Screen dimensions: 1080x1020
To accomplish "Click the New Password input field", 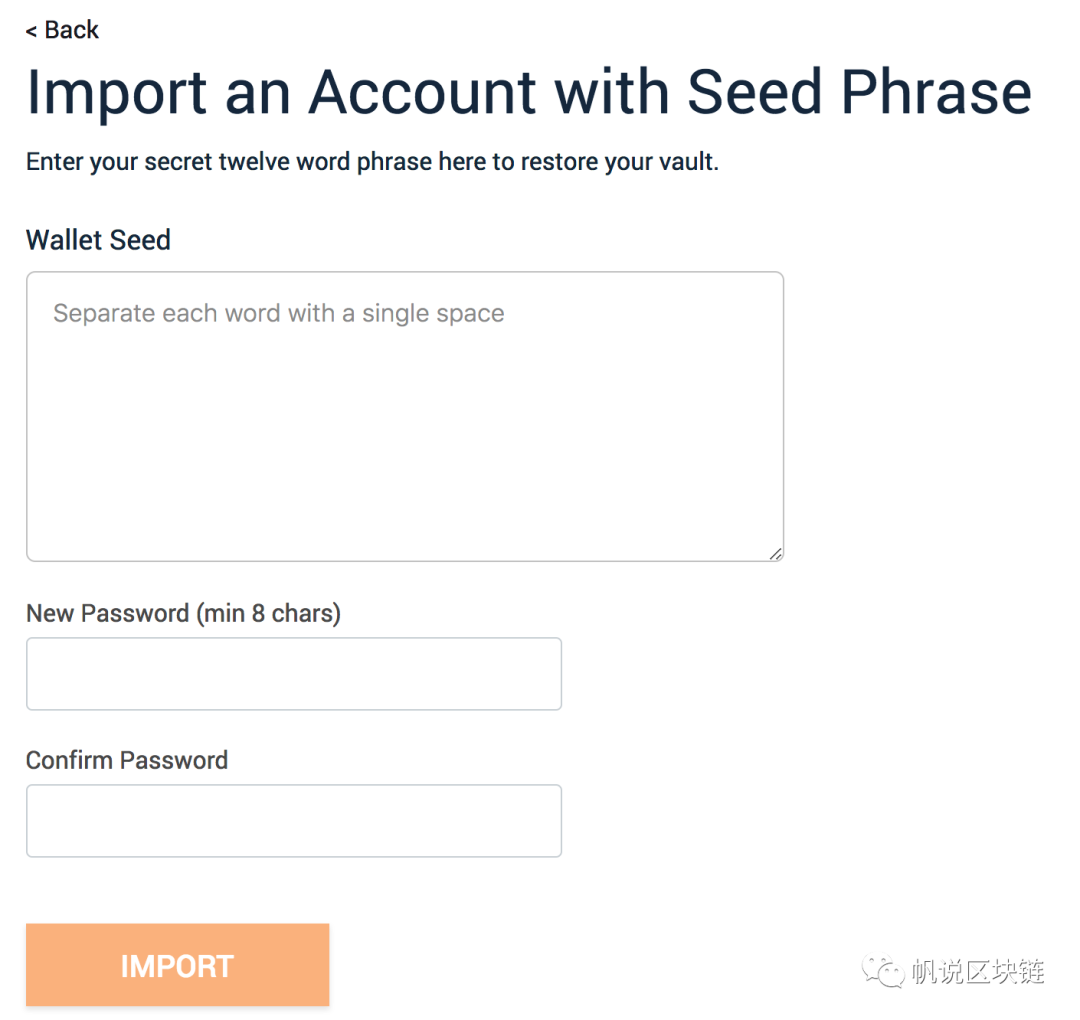I will coord(294,674).
